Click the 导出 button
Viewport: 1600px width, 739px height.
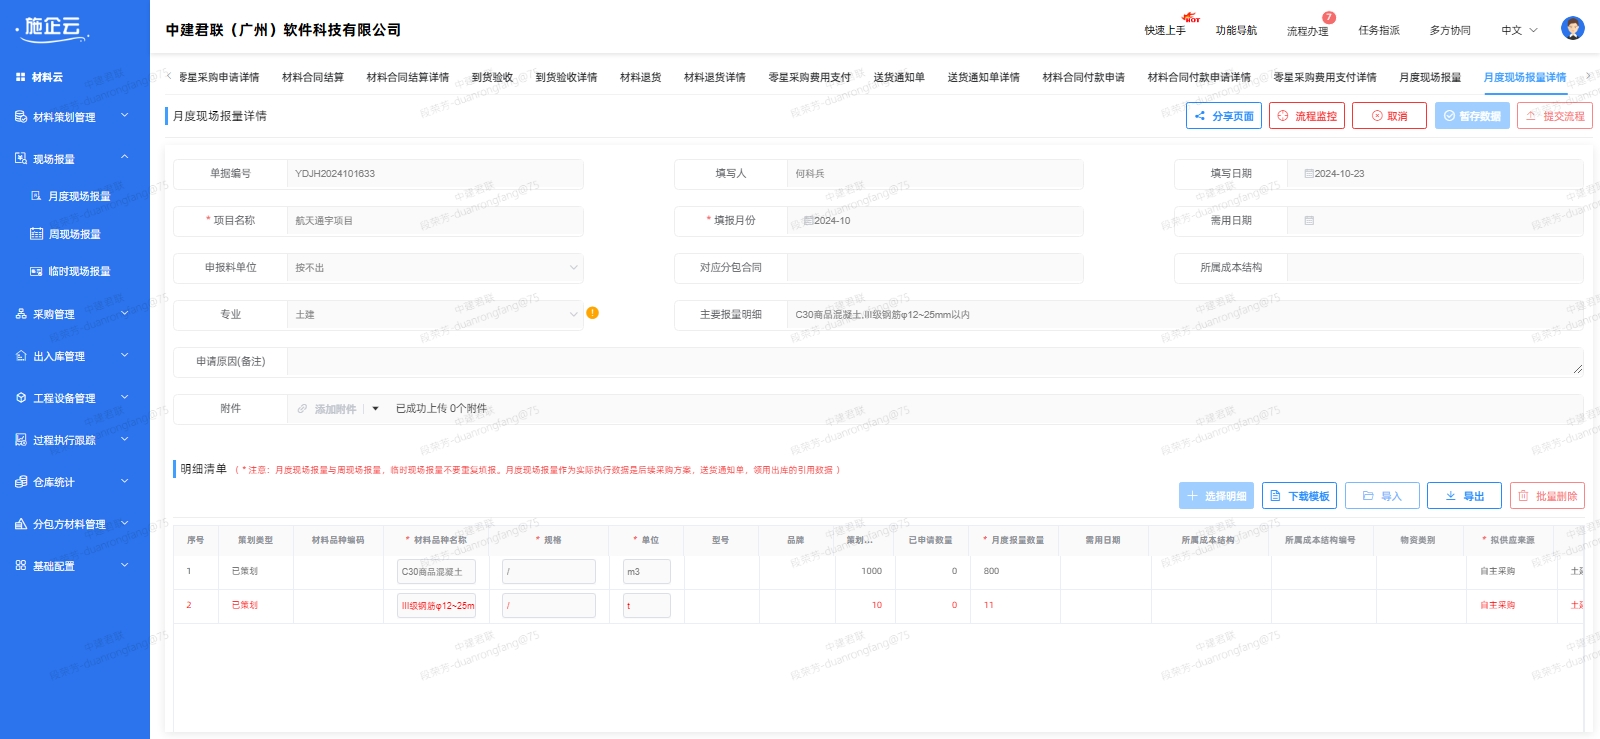(1464, 496)
